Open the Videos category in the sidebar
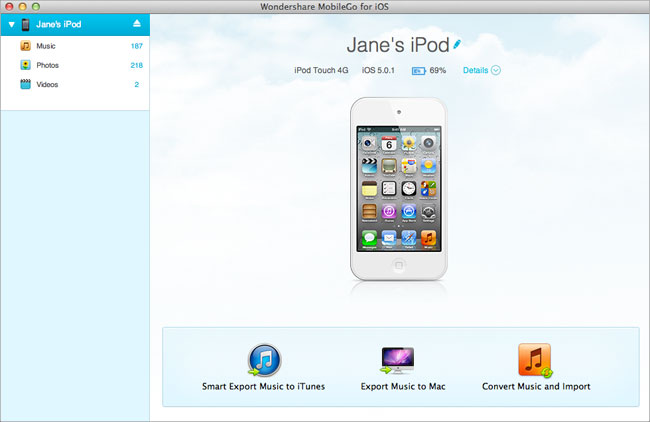650x422 pixels. 75,84
